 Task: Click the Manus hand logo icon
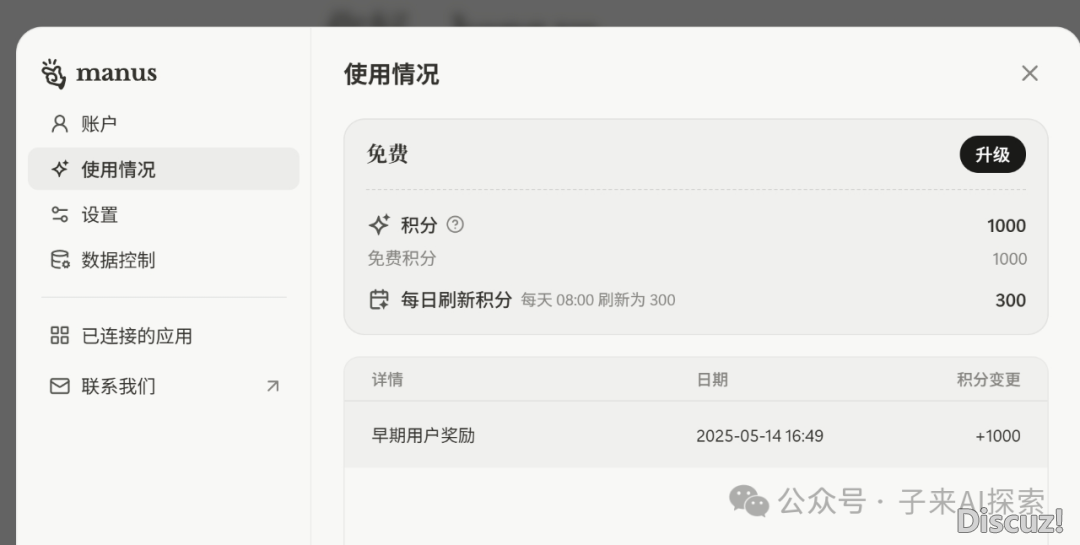(x=53, y=74)
